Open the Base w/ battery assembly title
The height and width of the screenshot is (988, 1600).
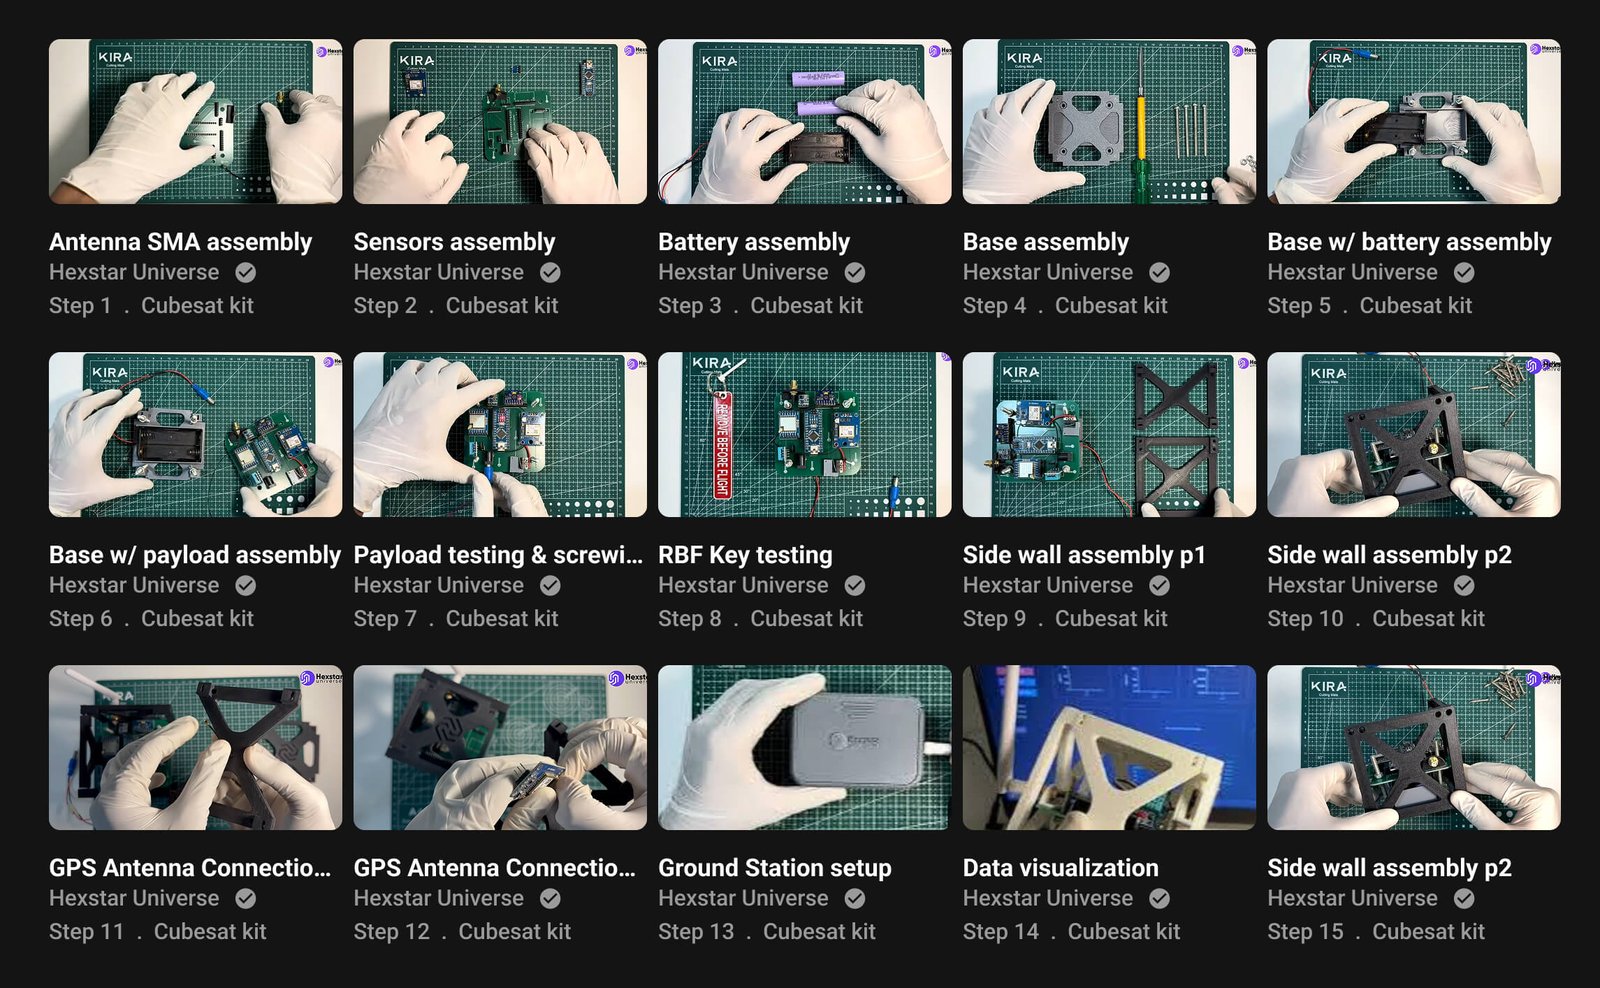[x=1408, y=242]
